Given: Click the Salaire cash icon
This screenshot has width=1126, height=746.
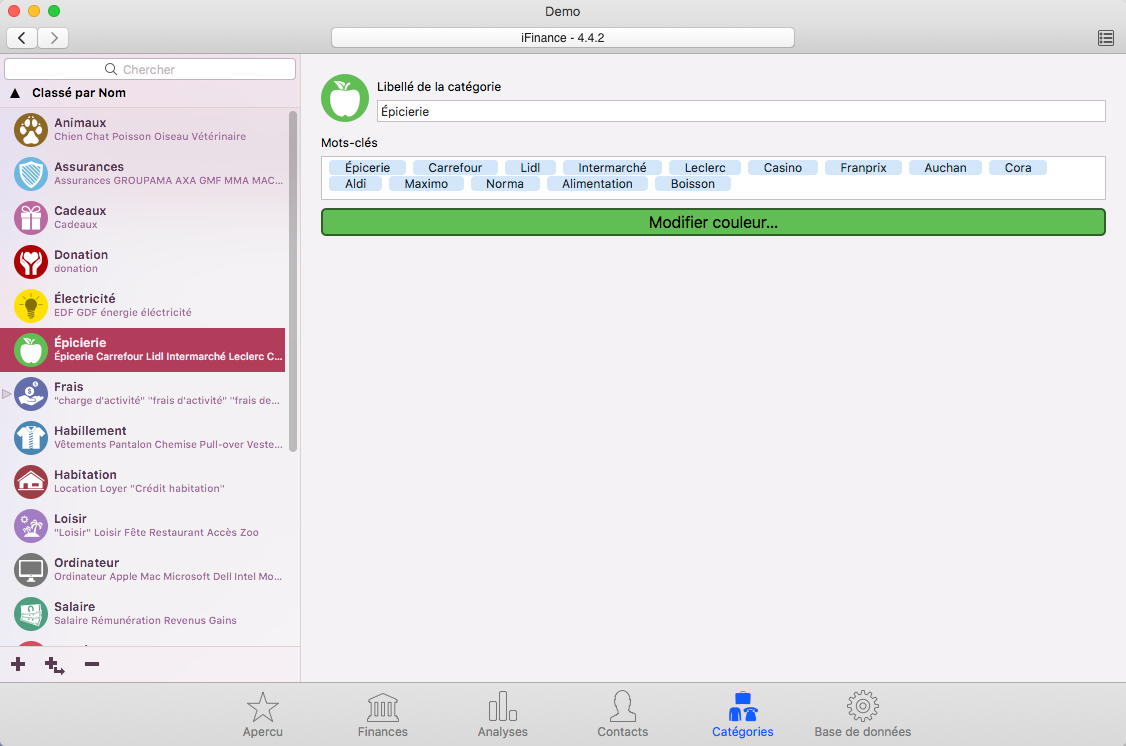Looking at the screenshot, I should point(31,614).
